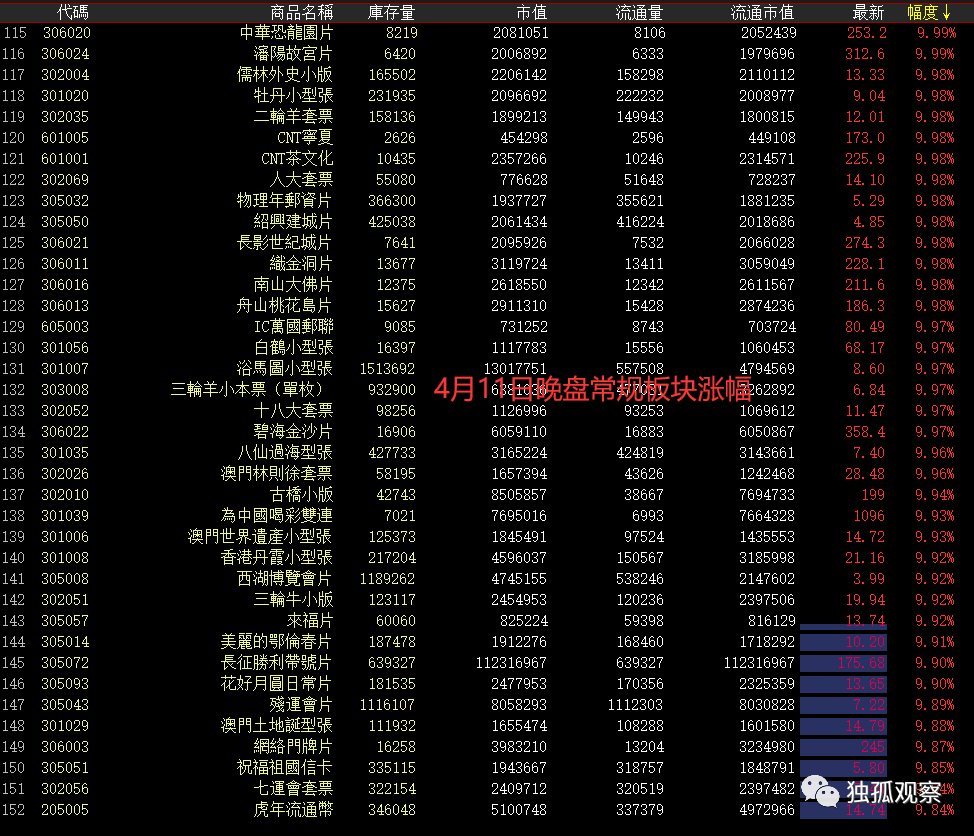The height and width of the screenshot is (836, 974).
Task: Select the 長征勝利帶號片 row name
Action: 276,663
